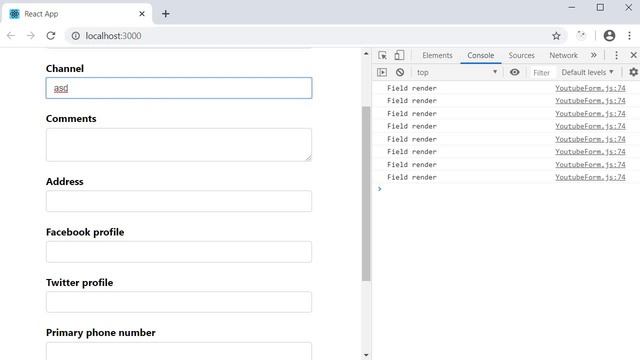Click the scrollbar up arrow

tap(366, 53)
